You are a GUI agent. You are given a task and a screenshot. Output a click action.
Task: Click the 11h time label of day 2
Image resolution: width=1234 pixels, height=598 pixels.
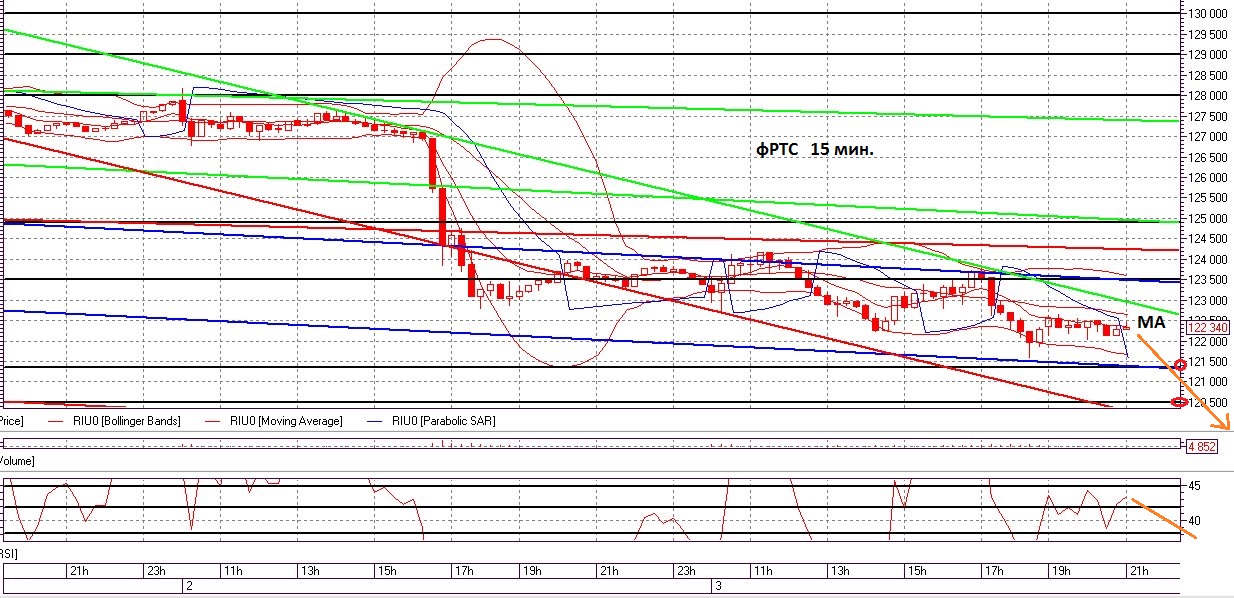232,571
